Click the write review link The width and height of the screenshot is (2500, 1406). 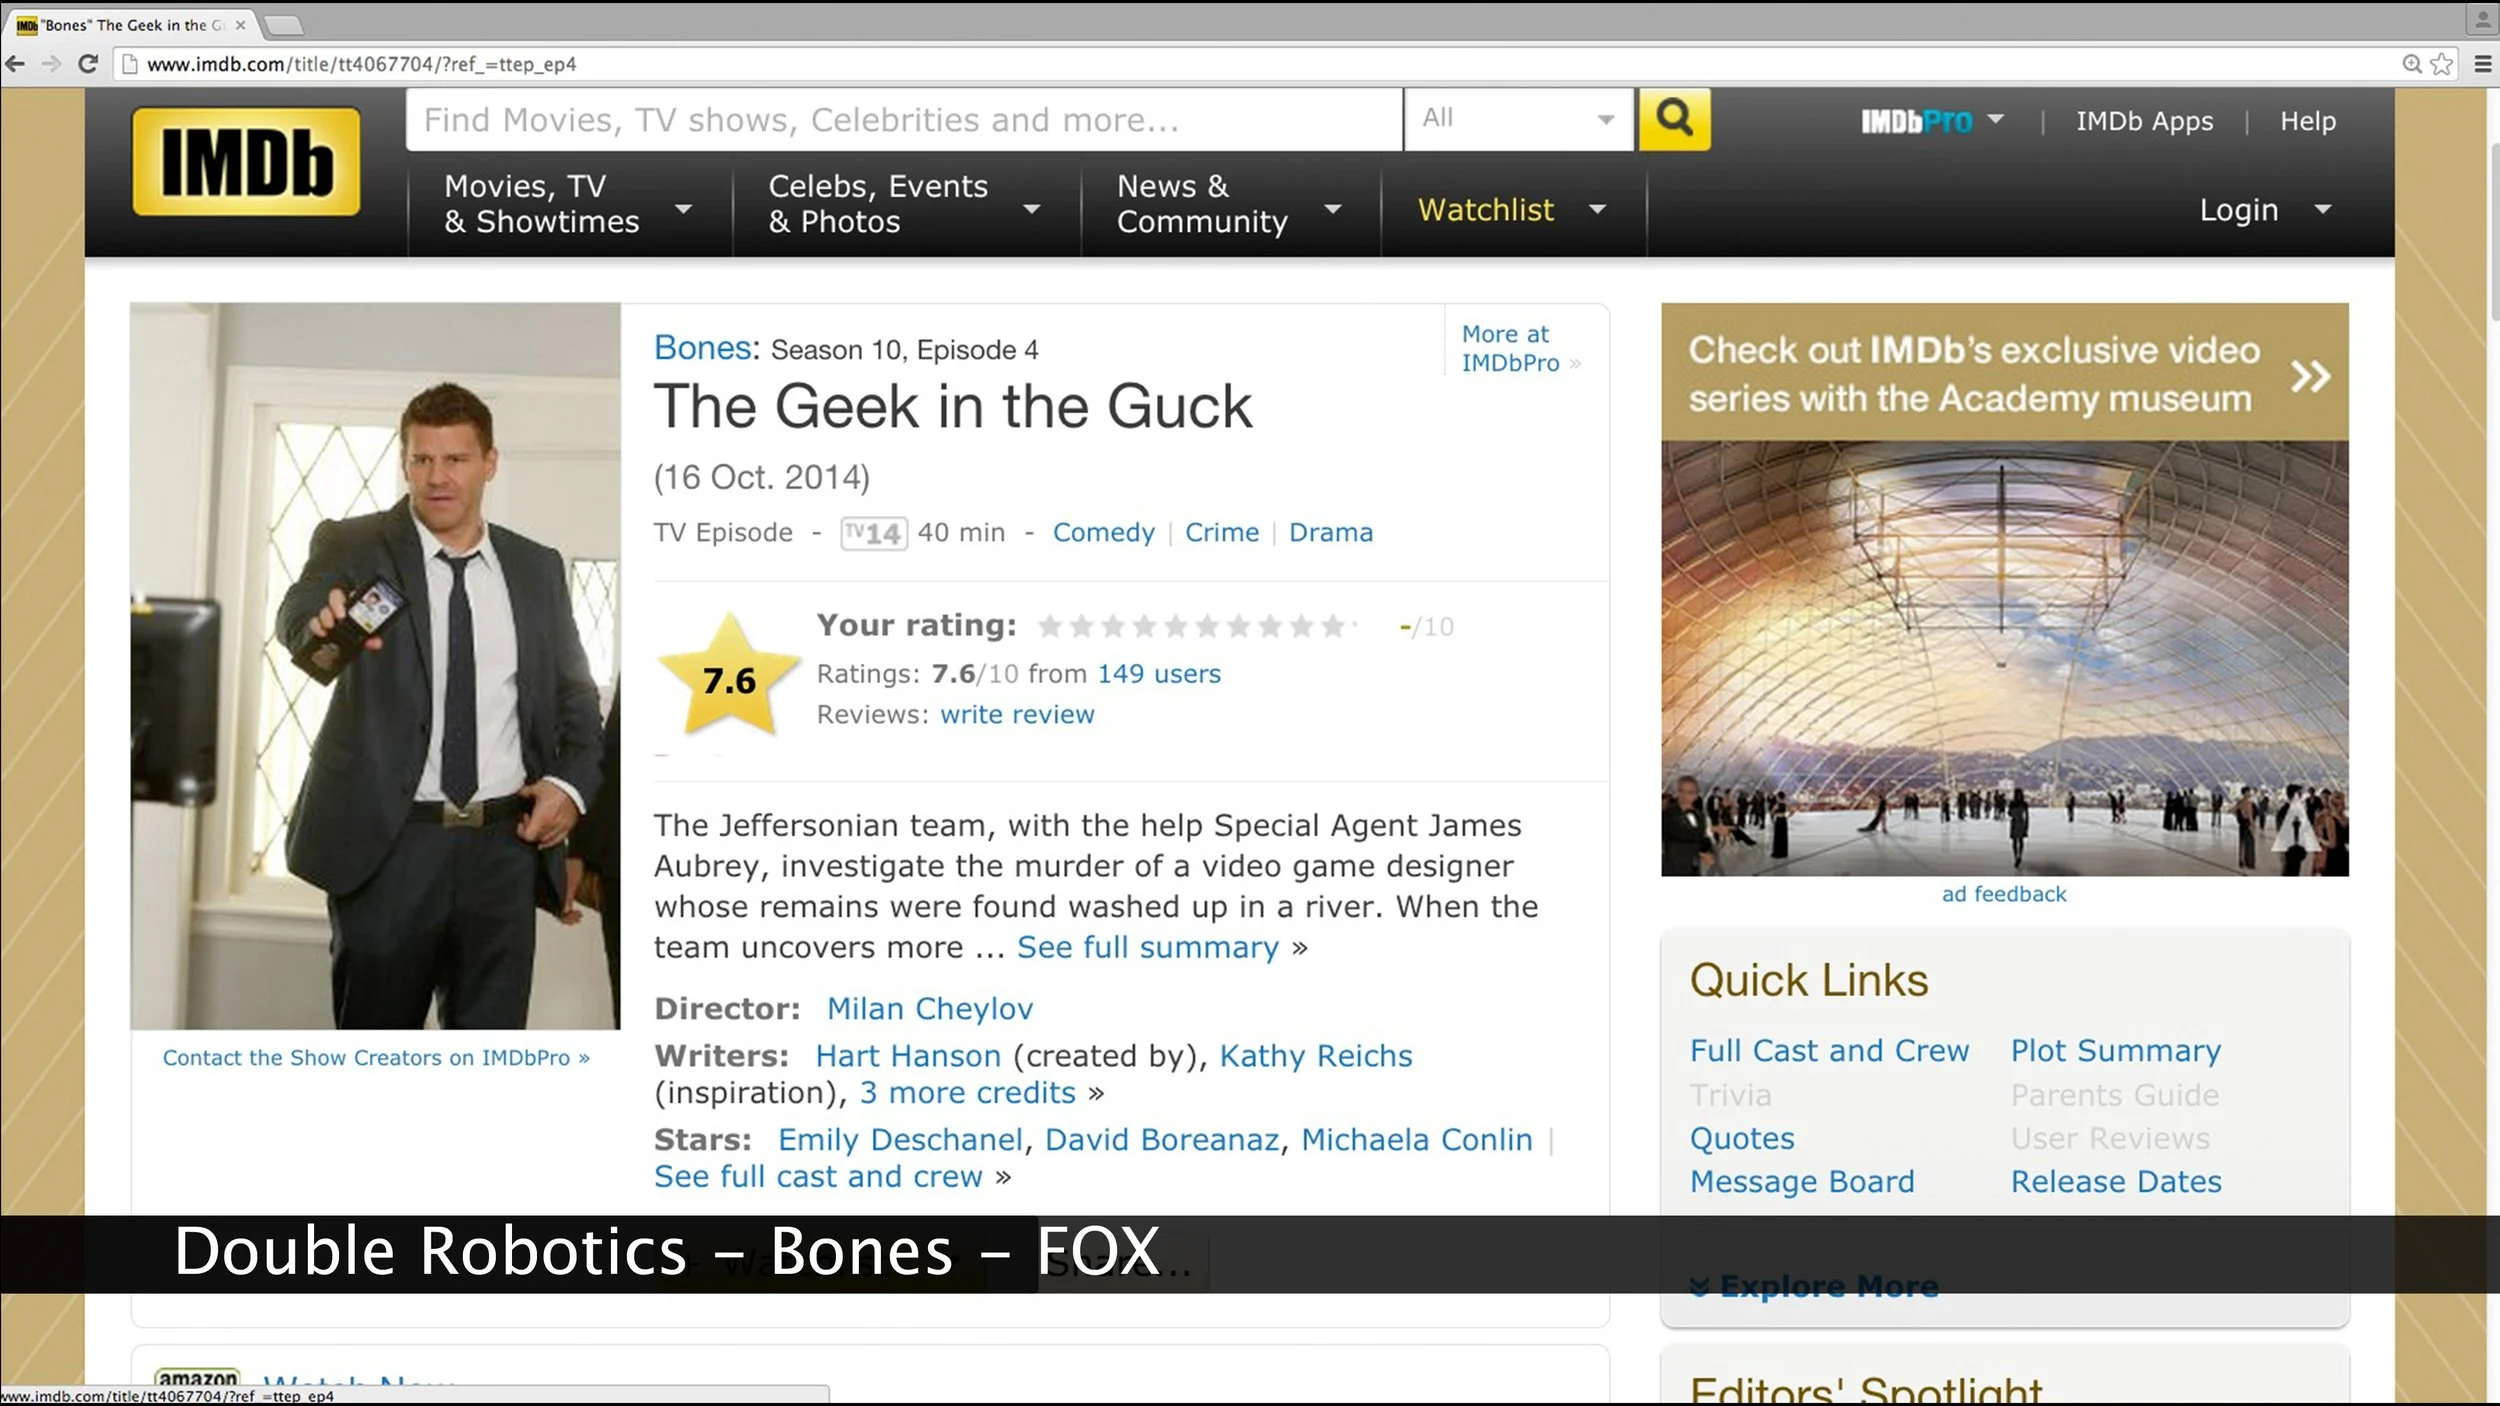tap(1016, 714)
